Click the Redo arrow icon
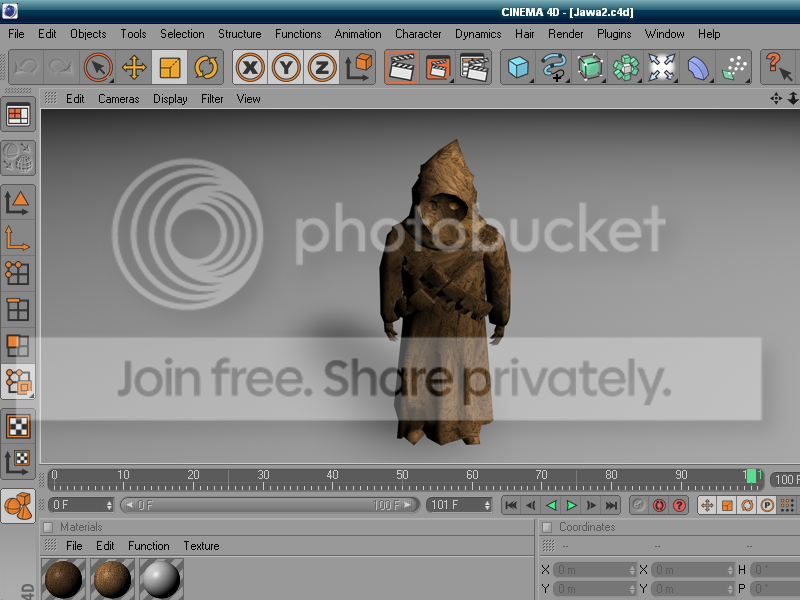The image size is (800, 600). 62,67
